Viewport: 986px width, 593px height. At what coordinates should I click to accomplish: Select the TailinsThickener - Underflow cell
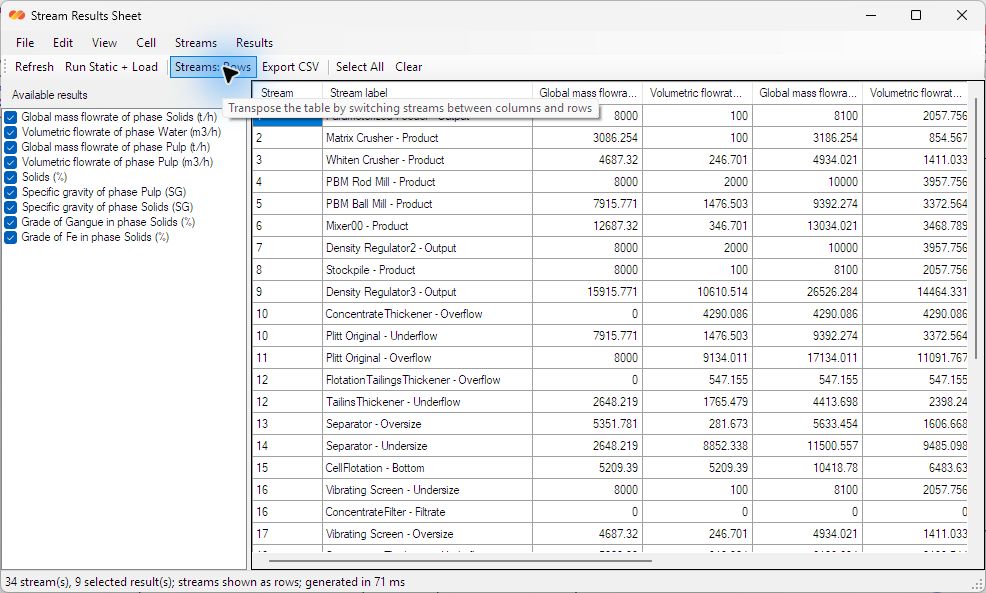[x=427, y=402]
